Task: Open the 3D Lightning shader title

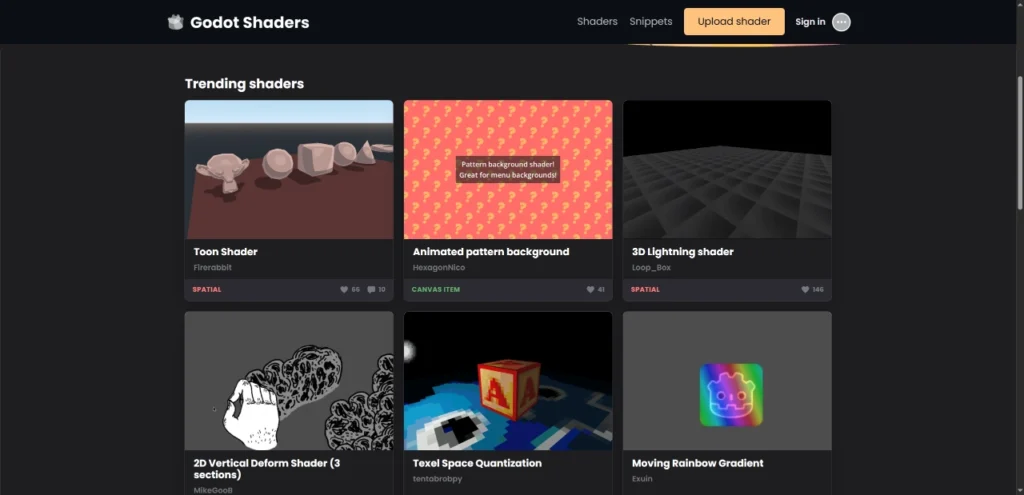Action: coord(682,251)
